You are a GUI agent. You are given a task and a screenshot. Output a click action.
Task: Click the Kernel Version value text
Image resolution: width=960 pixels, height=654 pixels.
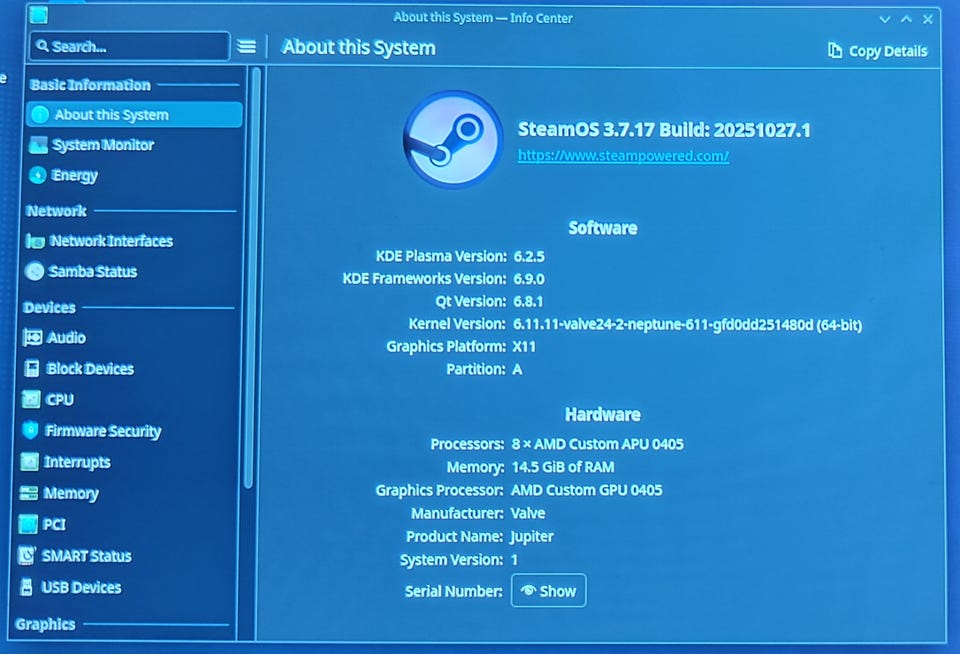coord(687,325)
